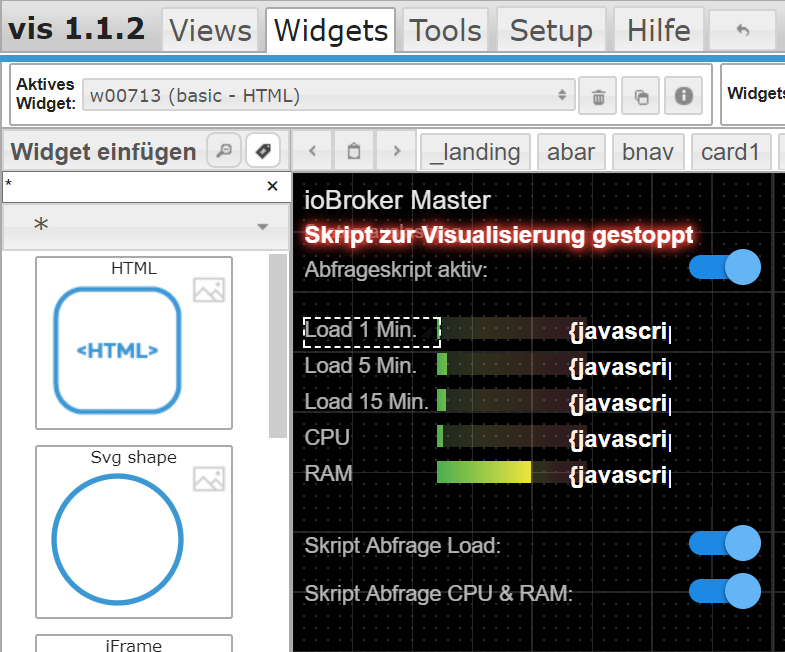This screenshot has width=785, height=652.
Task: Click the widget search magnifier icon
Action: point(224,150)
